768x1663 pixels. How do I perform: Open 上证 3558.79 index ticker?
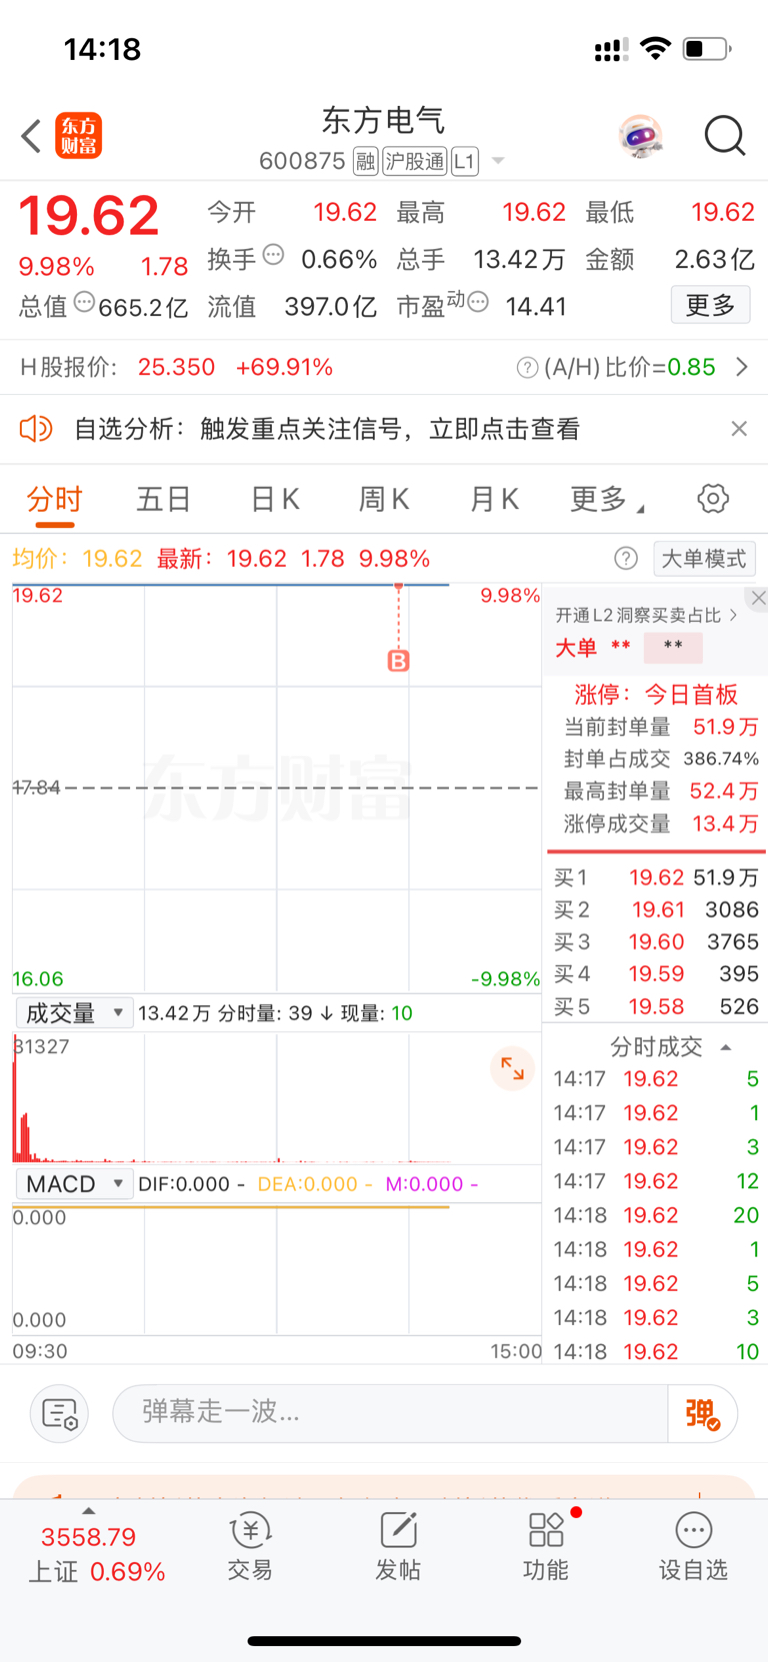tap(96, 1553)
